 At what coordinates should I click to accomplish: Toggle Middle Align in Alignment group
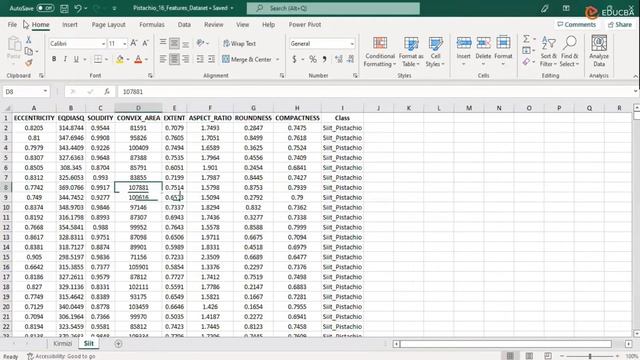174,43
